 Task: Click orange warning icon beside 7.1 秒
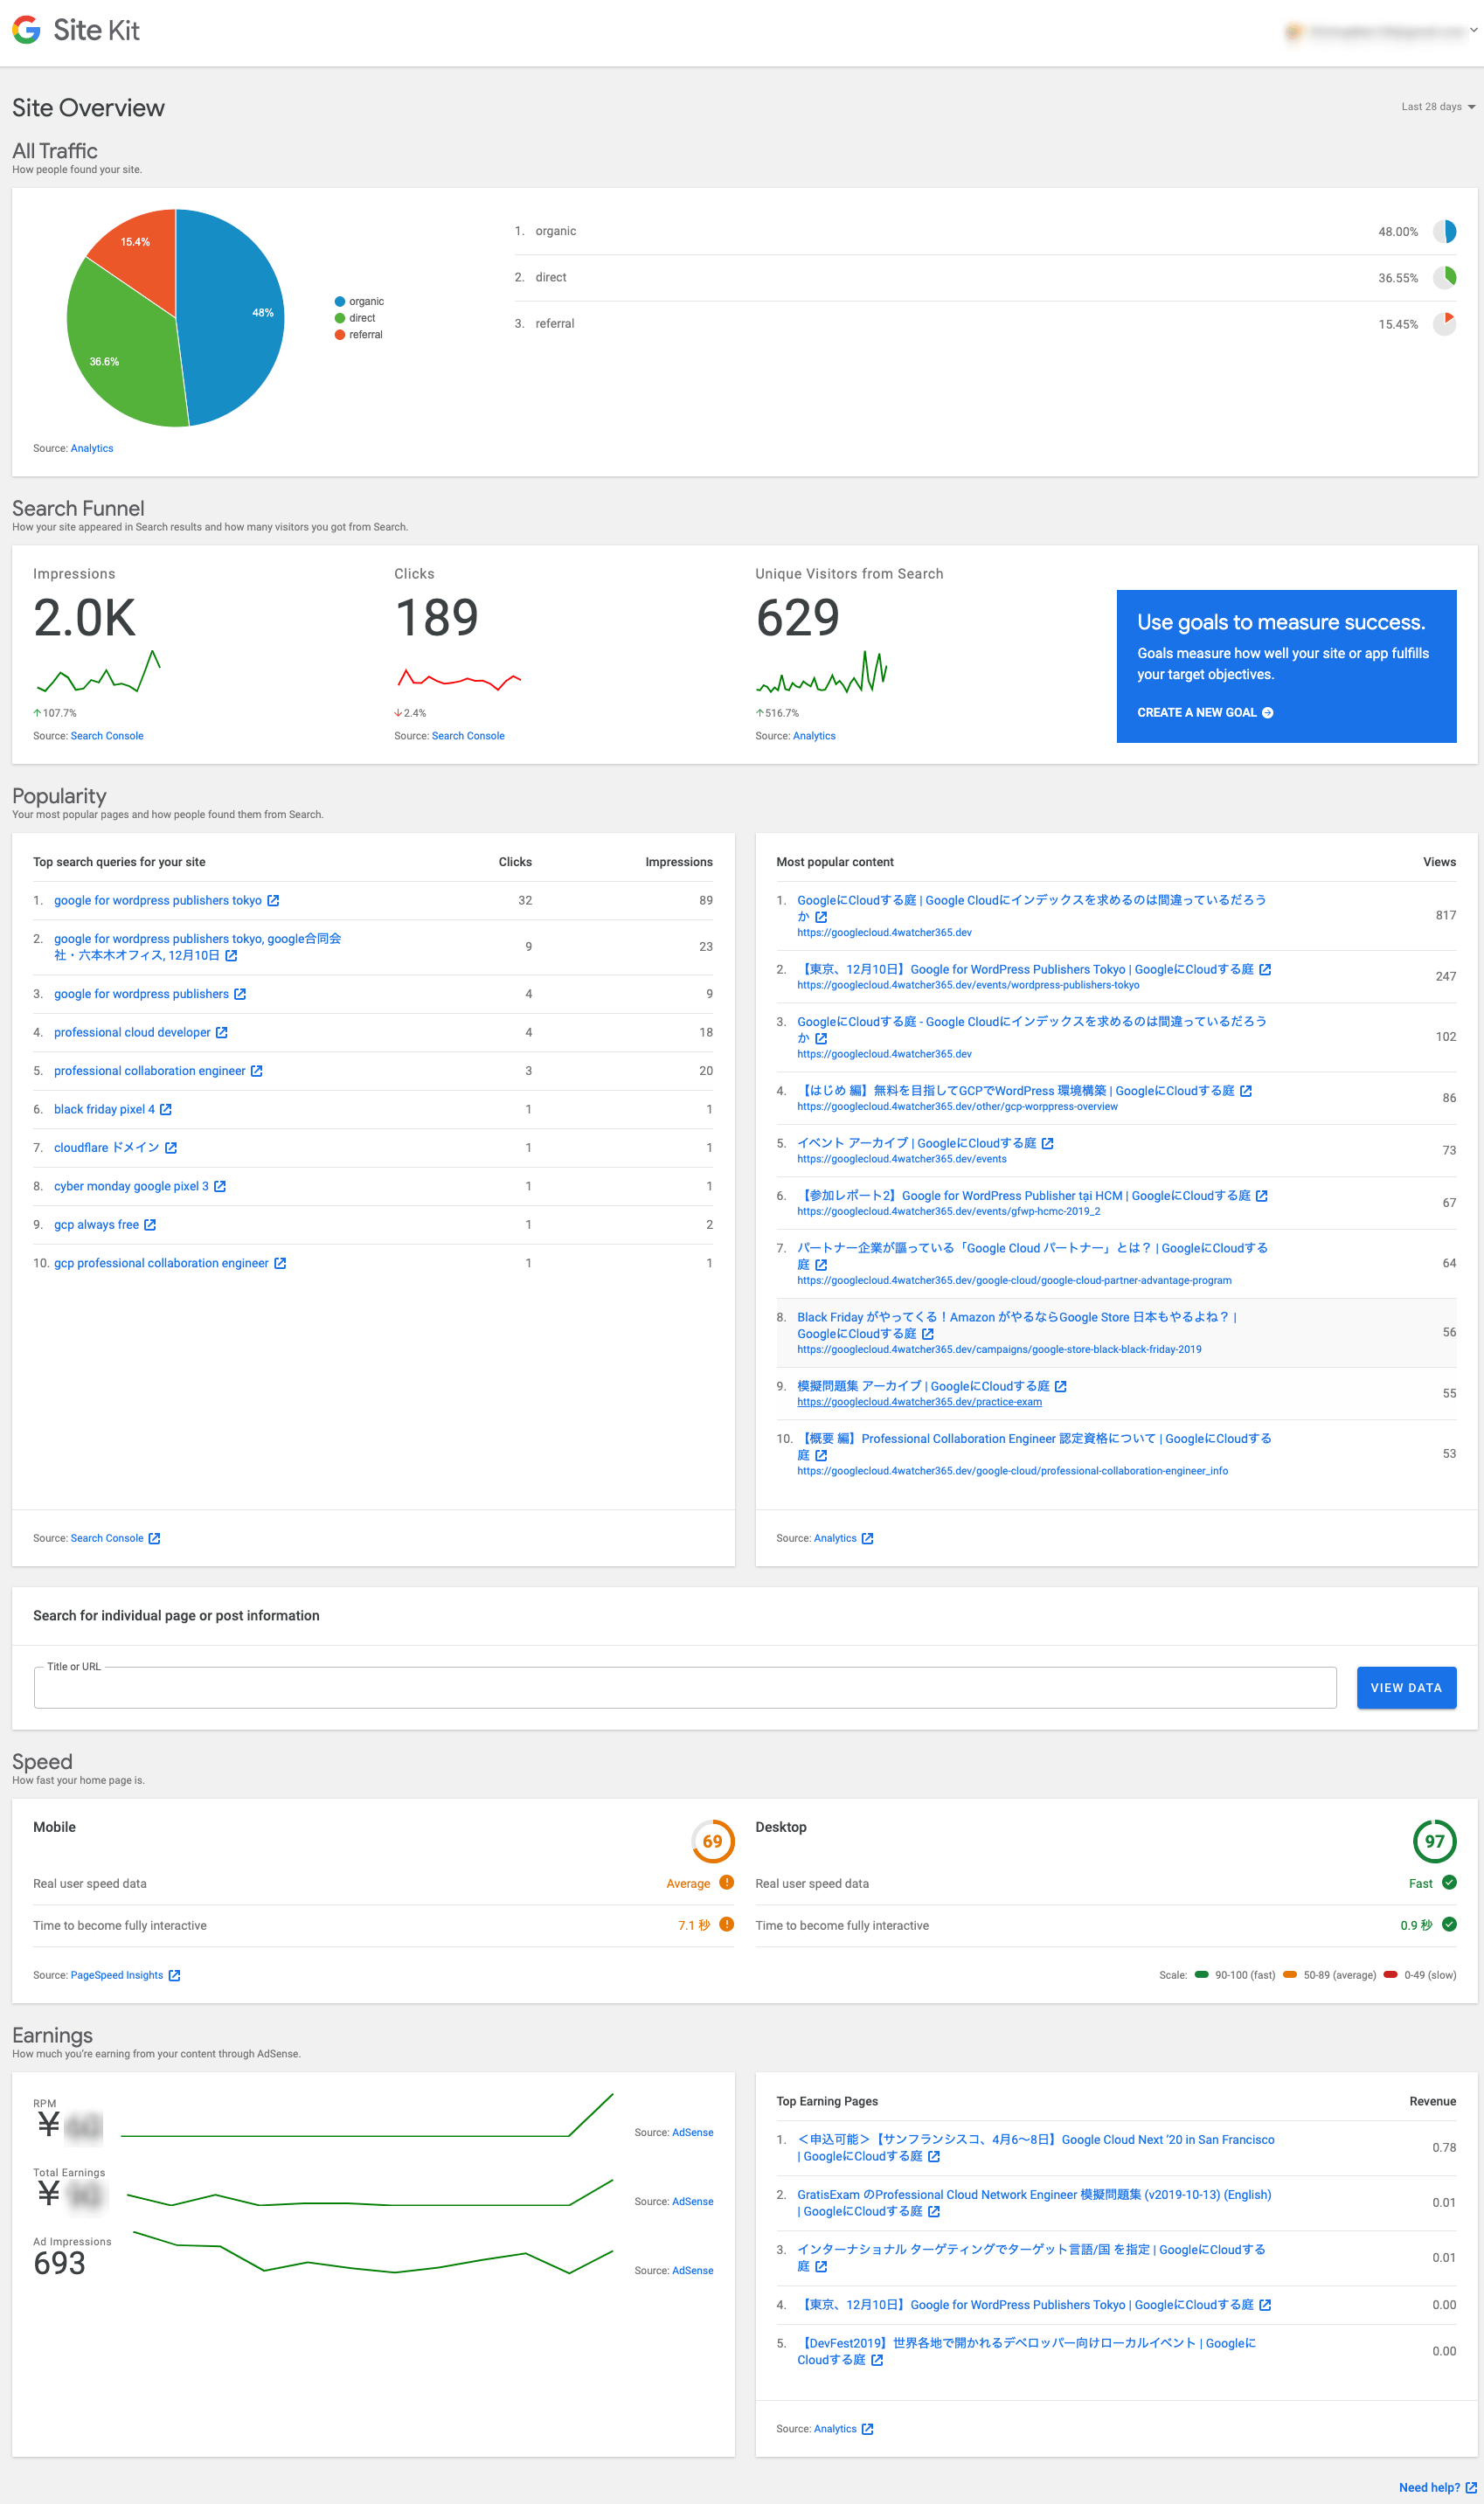pos(727,1925)
